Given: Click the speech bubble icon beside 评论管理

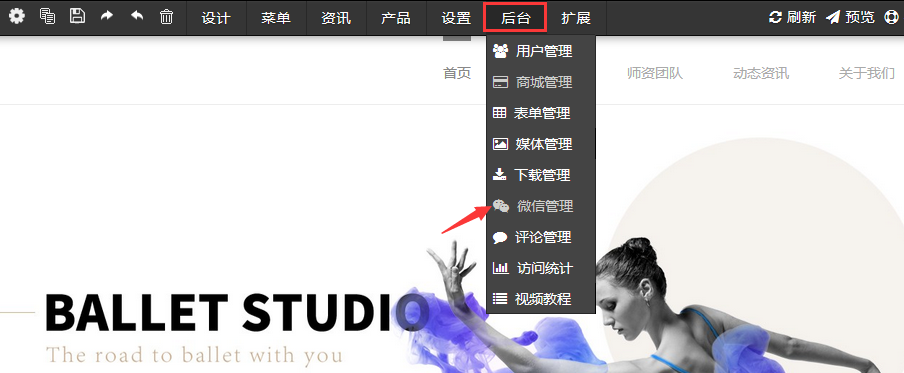Looking at the screenshot, I should (x=500, y=237).
